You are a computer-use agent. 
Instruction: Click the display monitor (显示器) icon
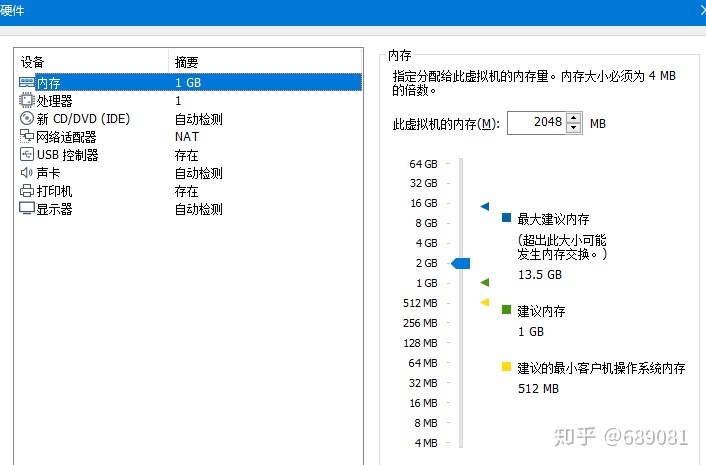click(x=27, y=208)
